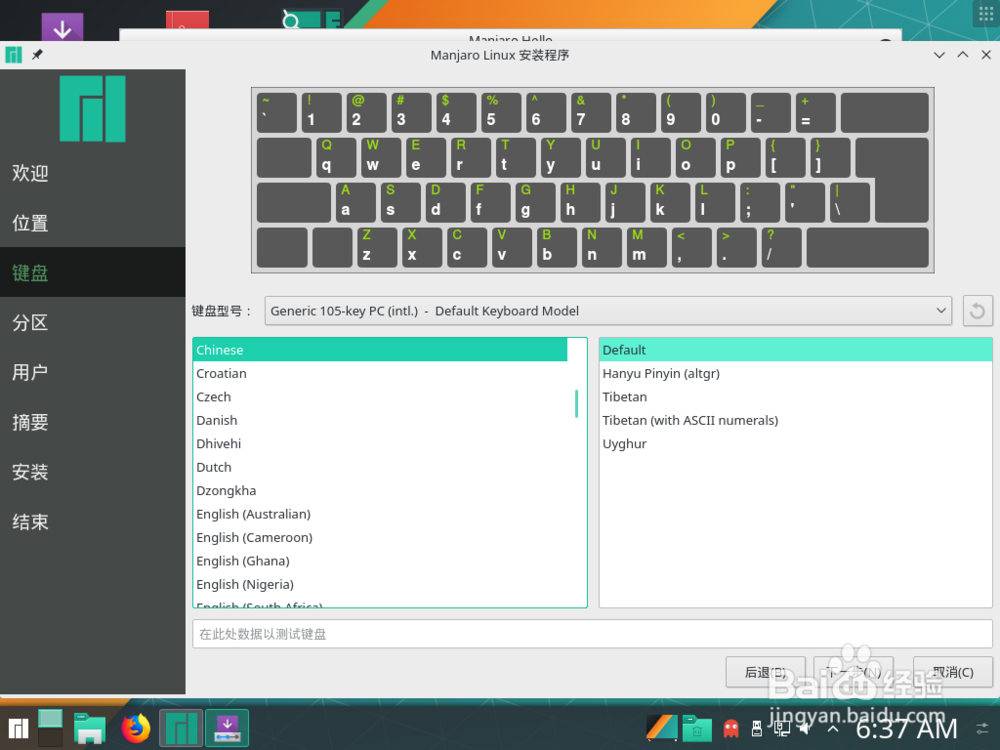
Task: Select English (Australian) layout
Action: coord(379,515)
